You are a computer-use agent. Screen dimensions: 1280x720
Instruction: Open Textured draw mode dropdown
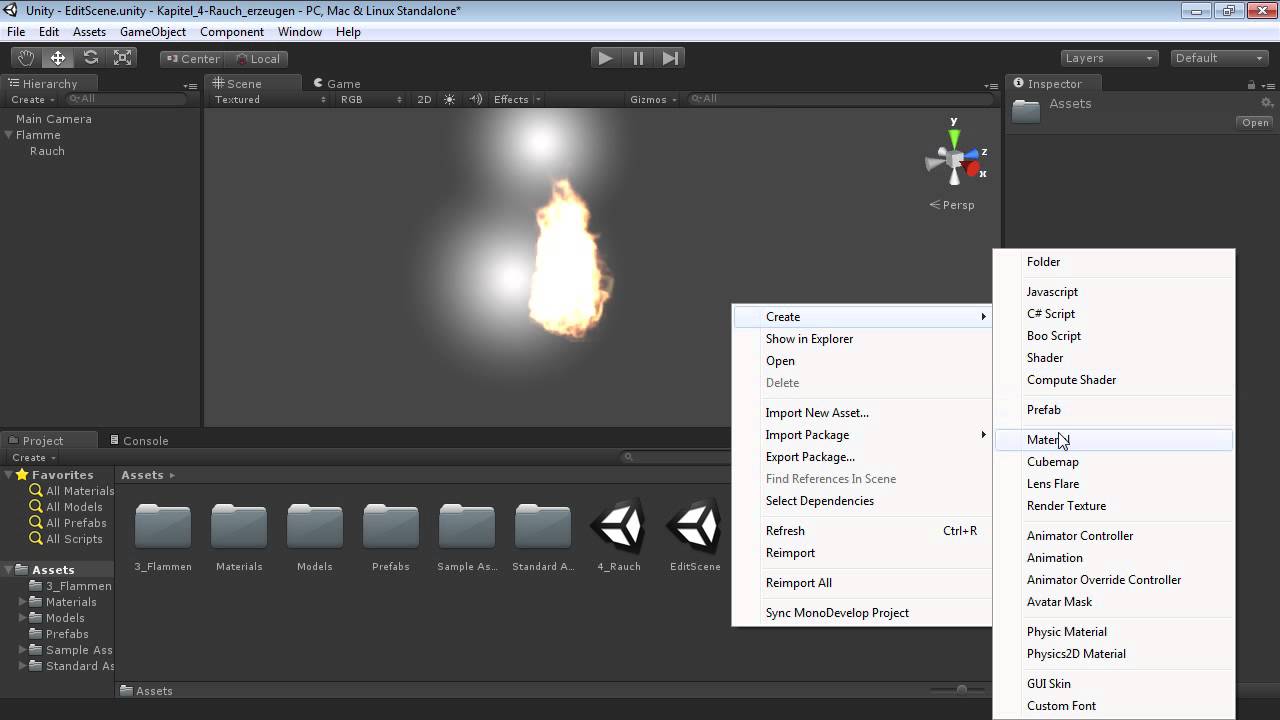click(270, 99)
